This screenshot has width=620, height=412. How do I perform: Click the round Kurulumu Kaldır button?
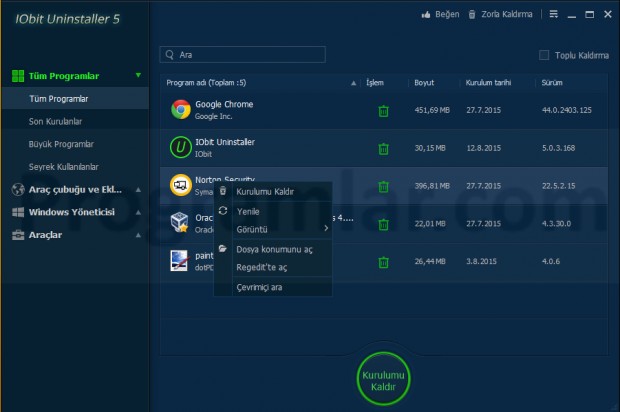[383, 379]
